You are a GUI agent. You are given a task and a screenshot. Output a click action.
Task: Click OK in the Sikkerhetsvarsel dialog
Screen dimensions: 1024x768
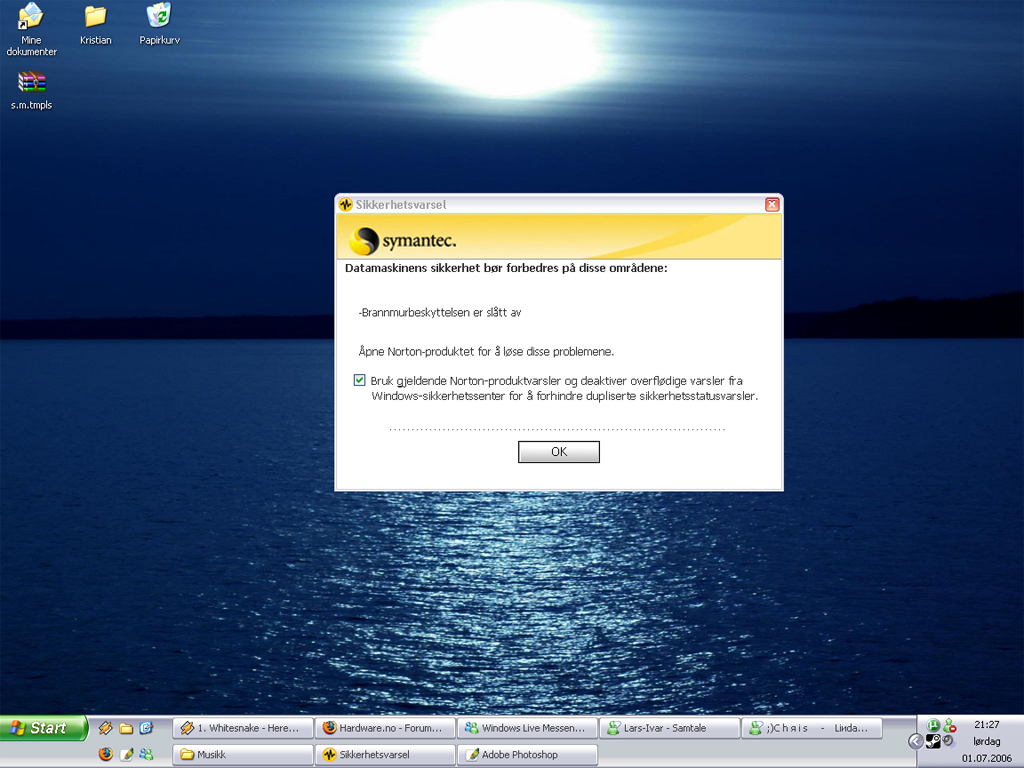(558, 451)
